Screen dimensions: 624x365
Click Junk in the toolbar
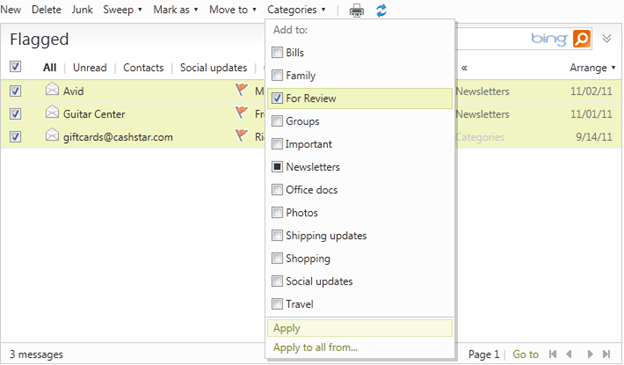pyautogui.click(x=82, y=10)
